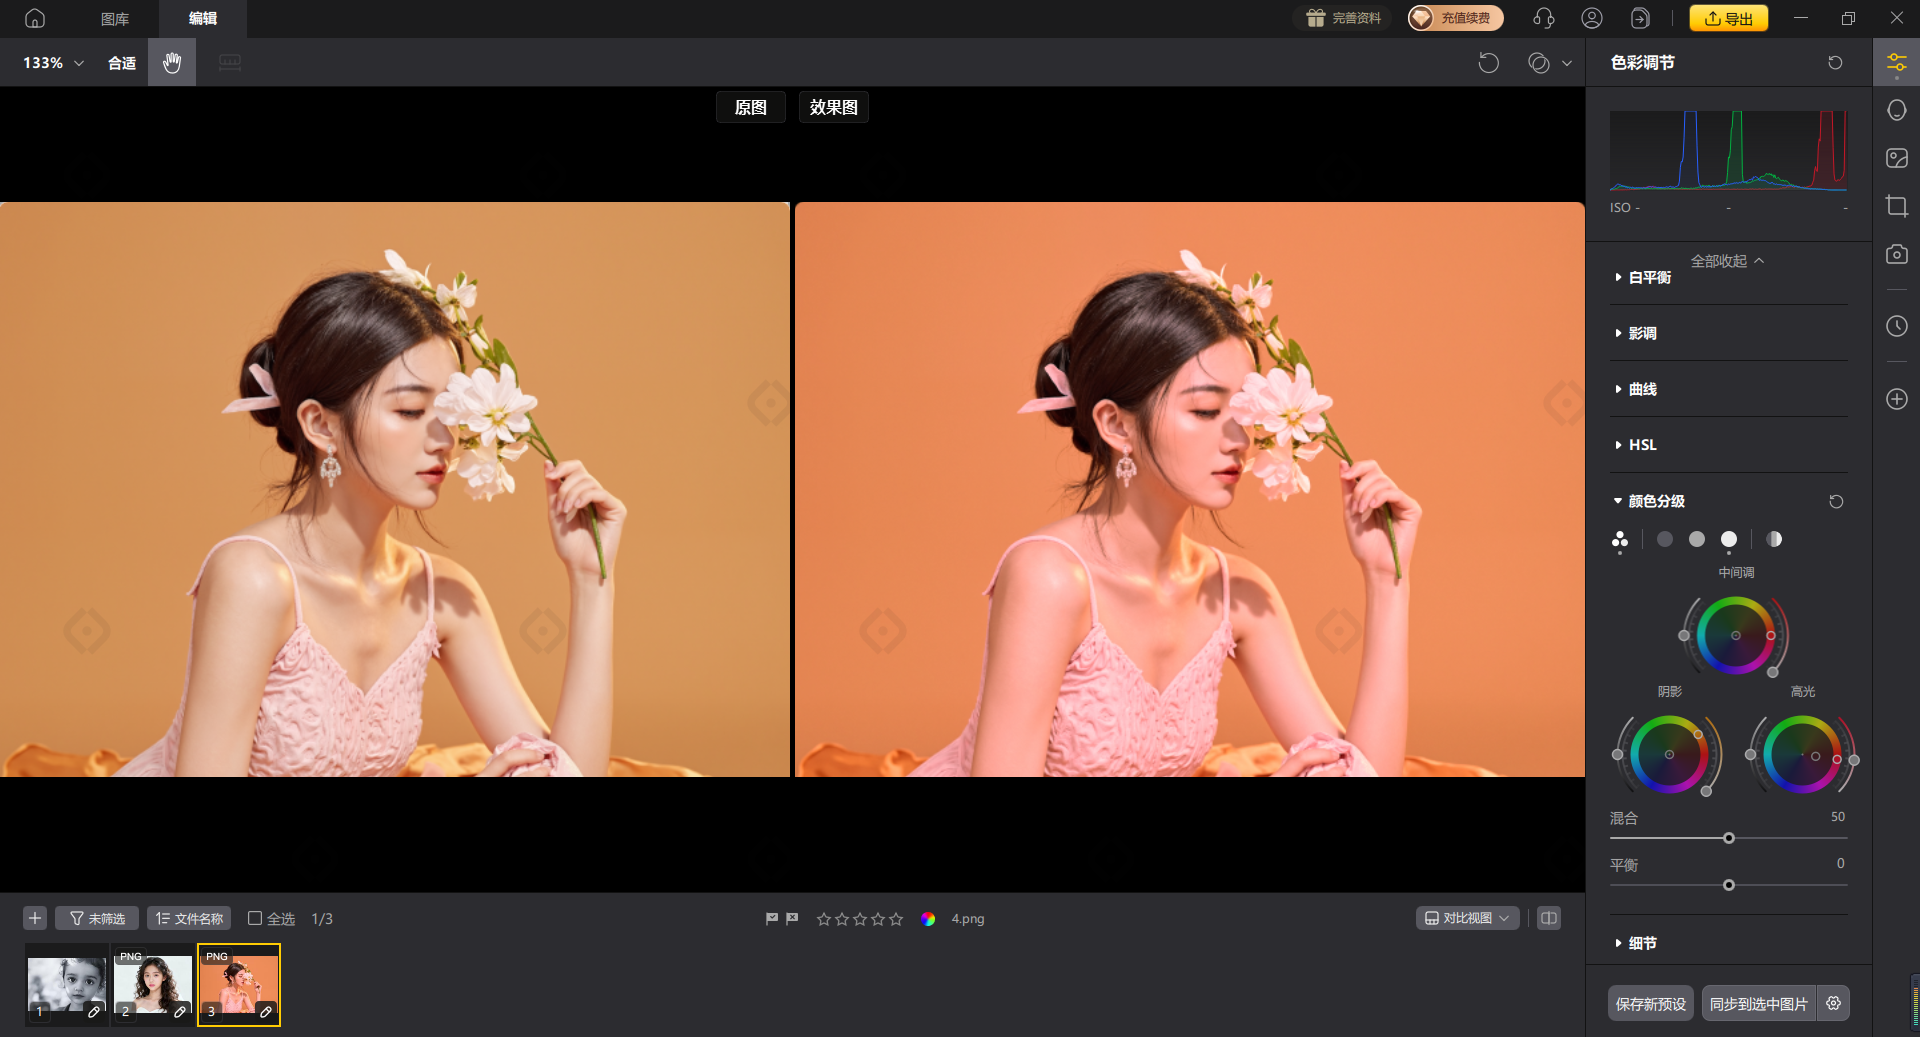
Task: Check the 全选 select-all checkbox
Action: [x=255, y=918]
